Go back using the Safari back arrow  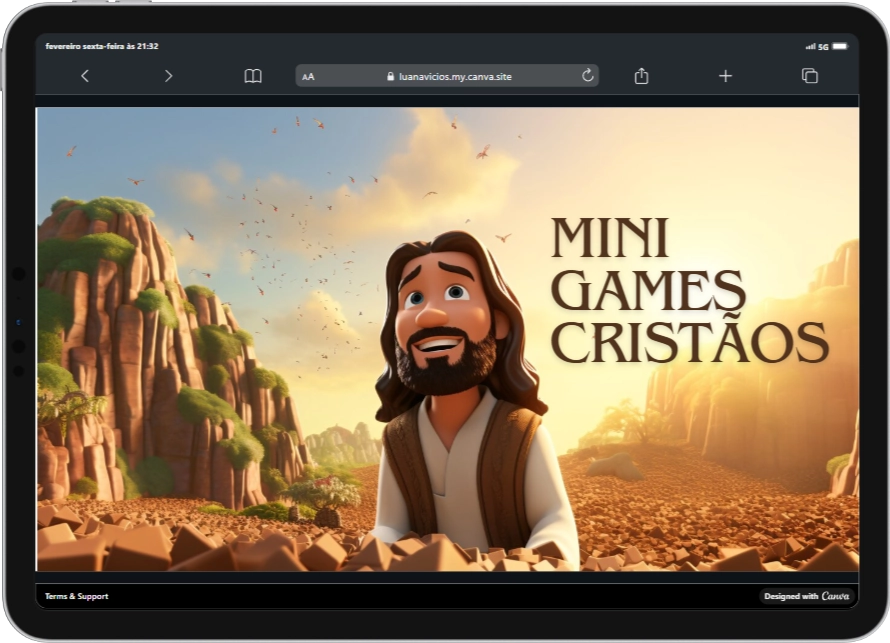[x=85, y=76]
